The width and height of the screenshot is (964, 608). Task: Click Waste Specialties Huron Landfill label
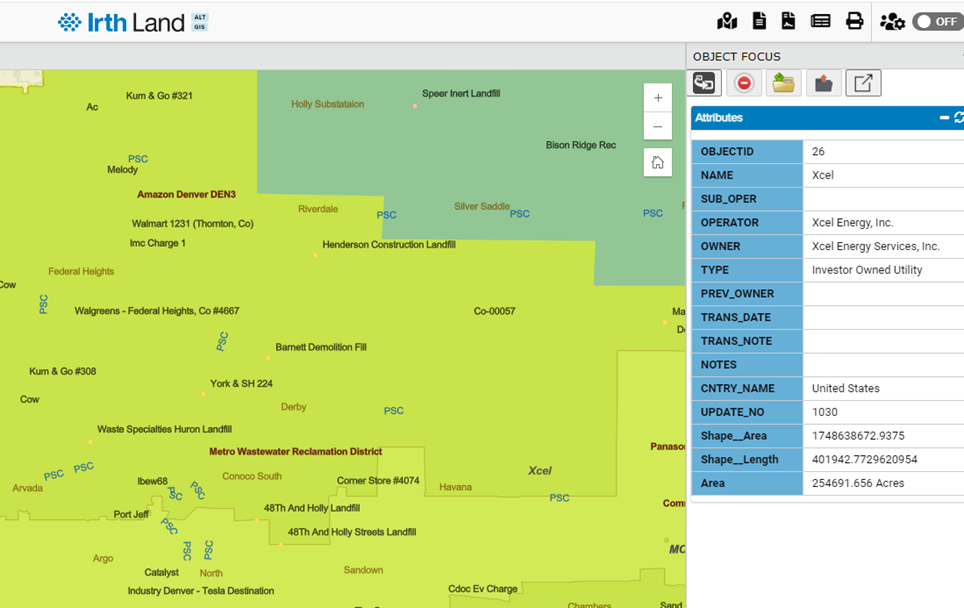tap(164, 429)
